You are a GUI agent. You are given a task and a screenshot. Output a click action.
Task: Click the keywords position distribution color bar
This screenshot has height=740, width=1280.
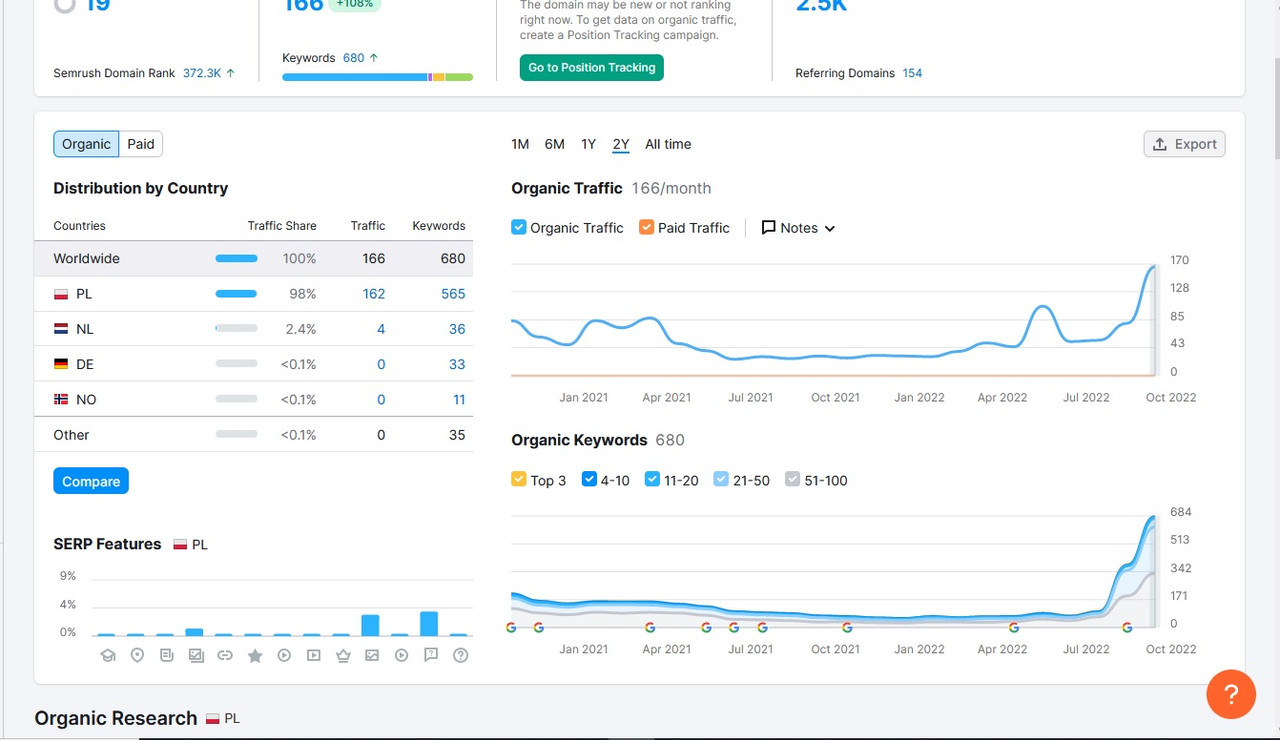(x=378, y=77)
